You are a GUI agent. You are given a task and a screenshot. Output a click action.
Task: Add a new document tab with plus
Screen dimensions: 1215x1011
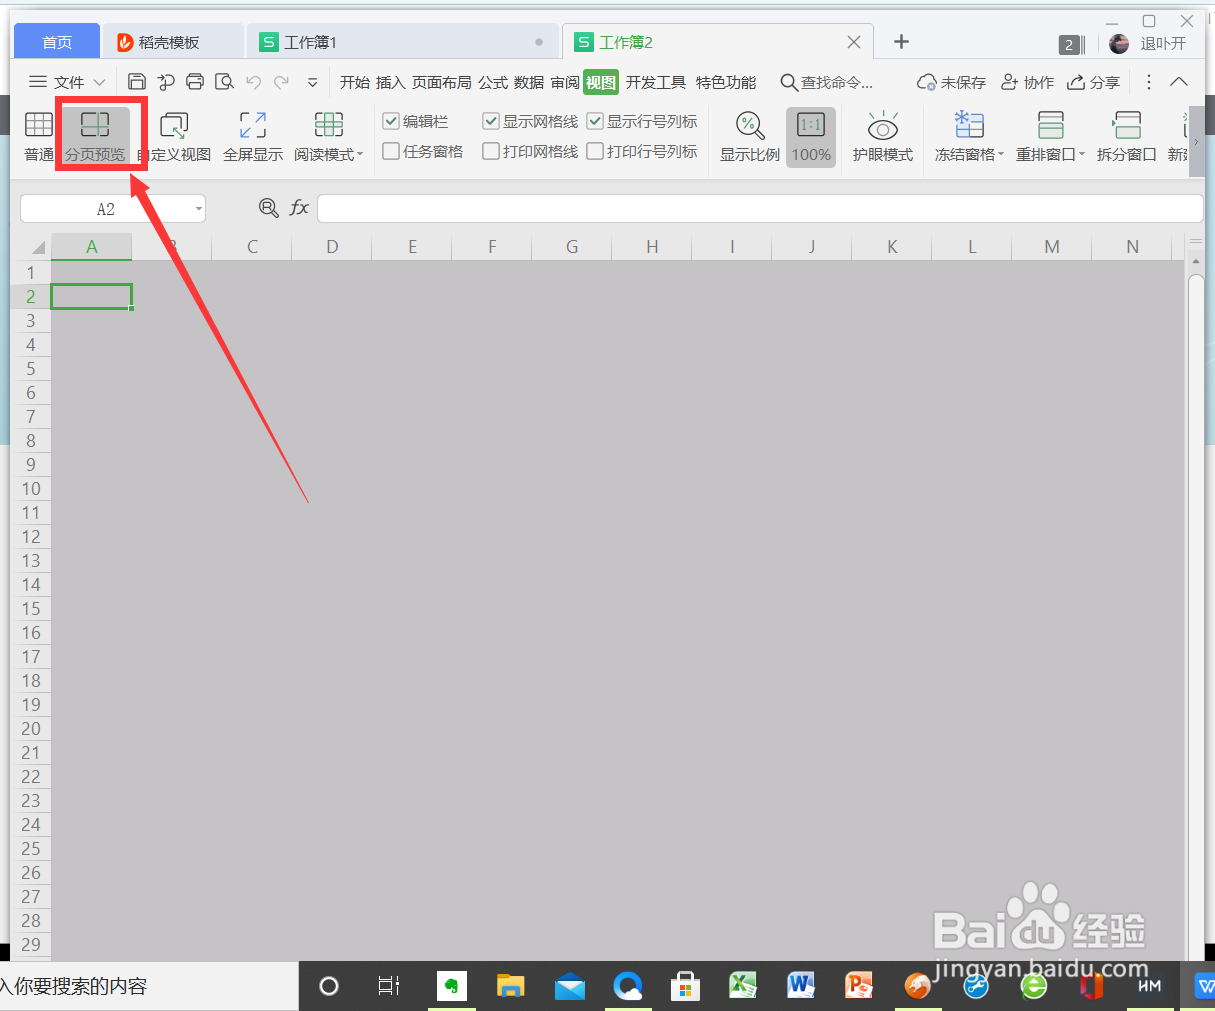(x=901, y=41)
